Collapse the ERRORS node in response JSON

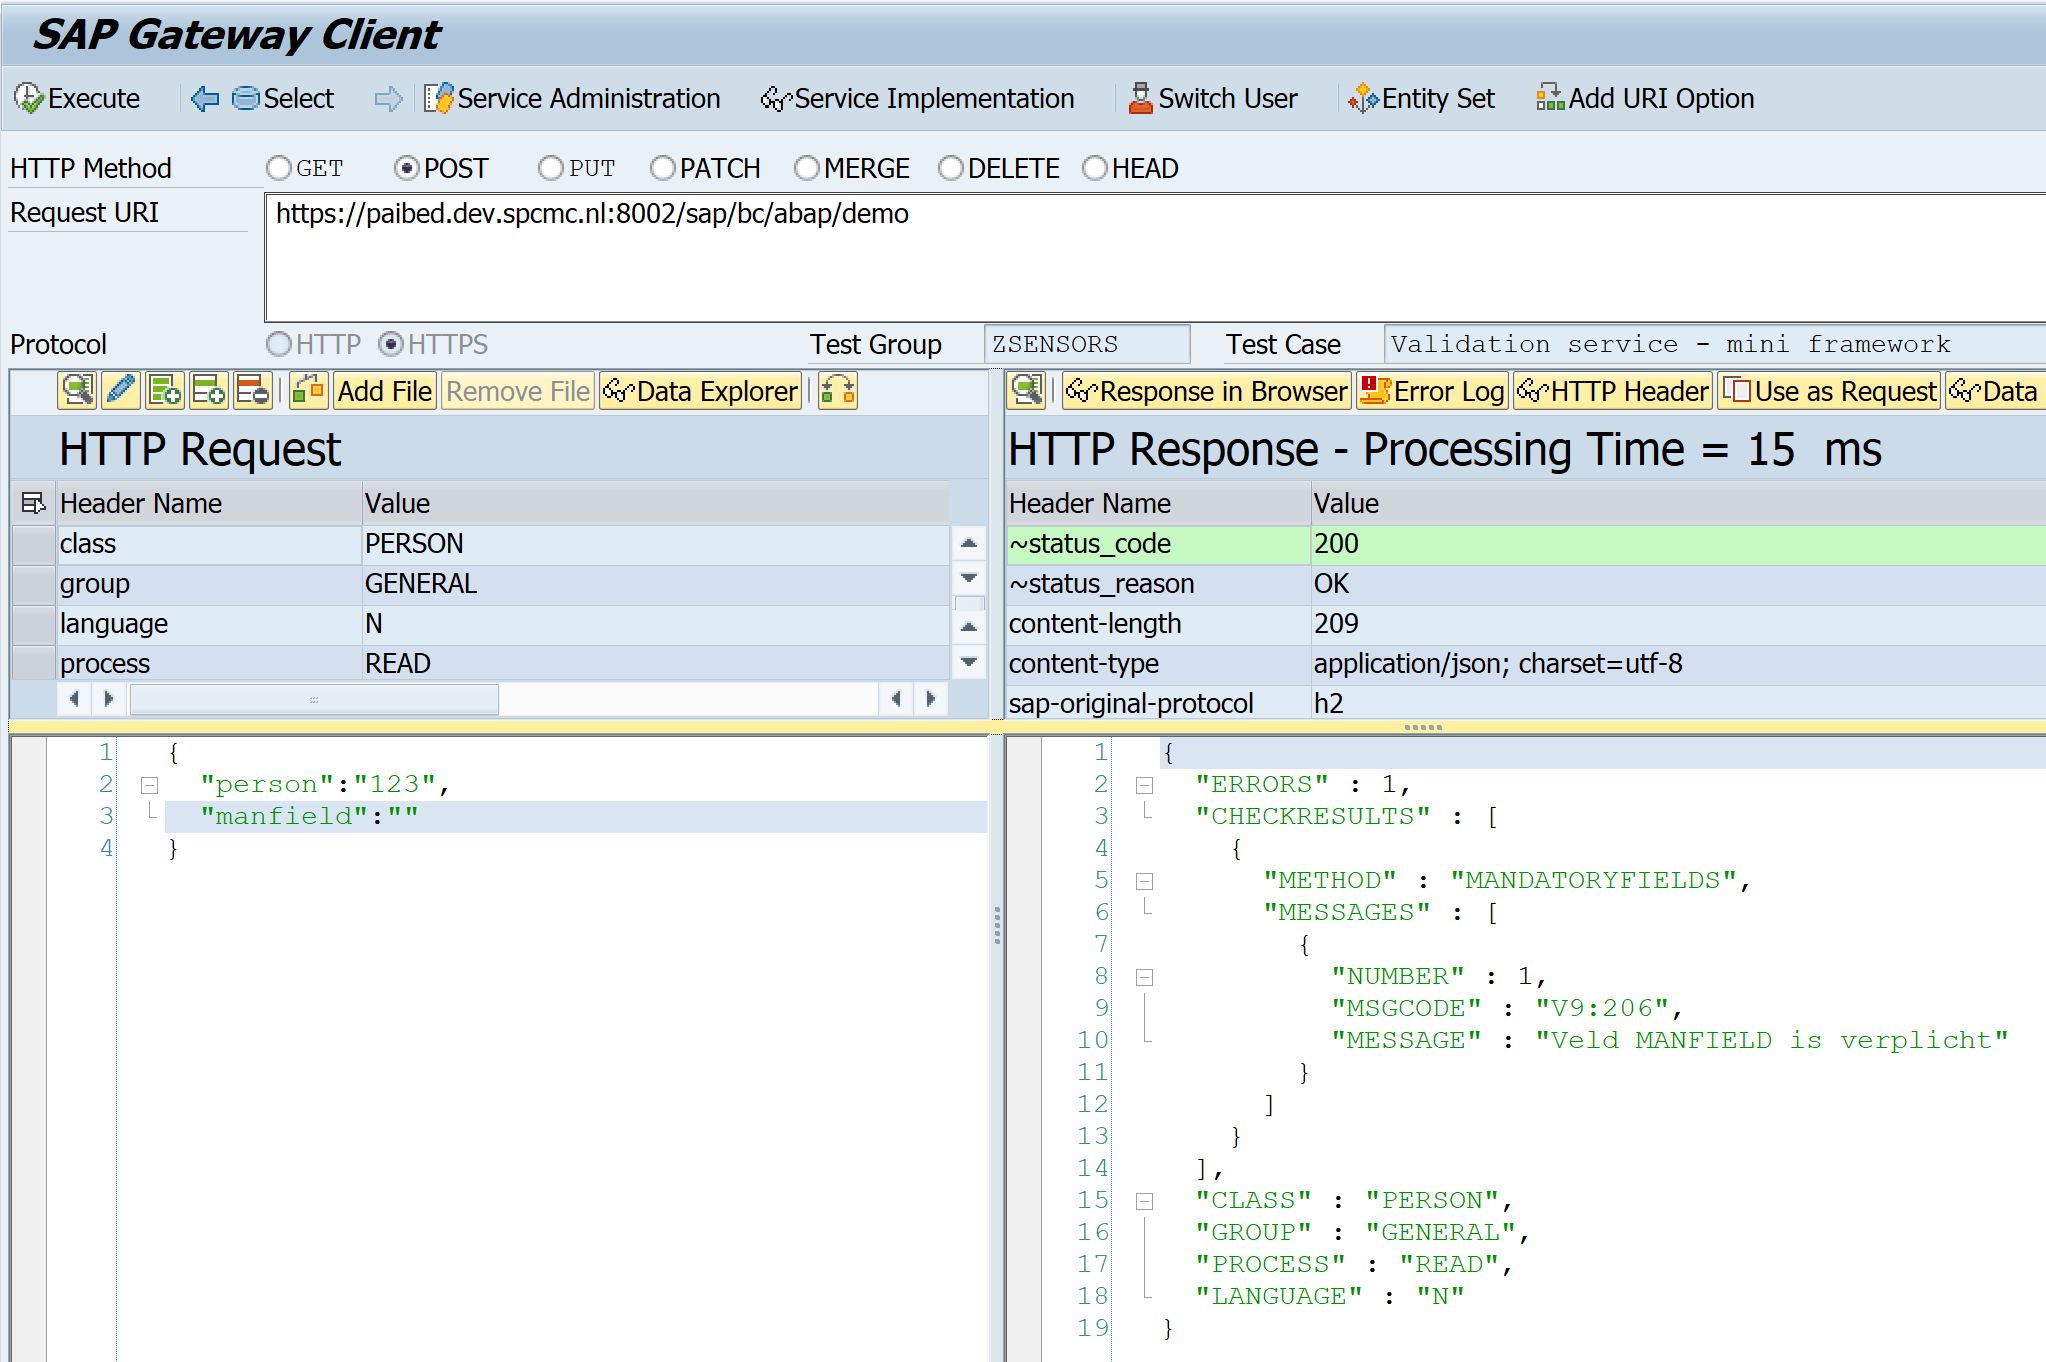click(1145, 785)
